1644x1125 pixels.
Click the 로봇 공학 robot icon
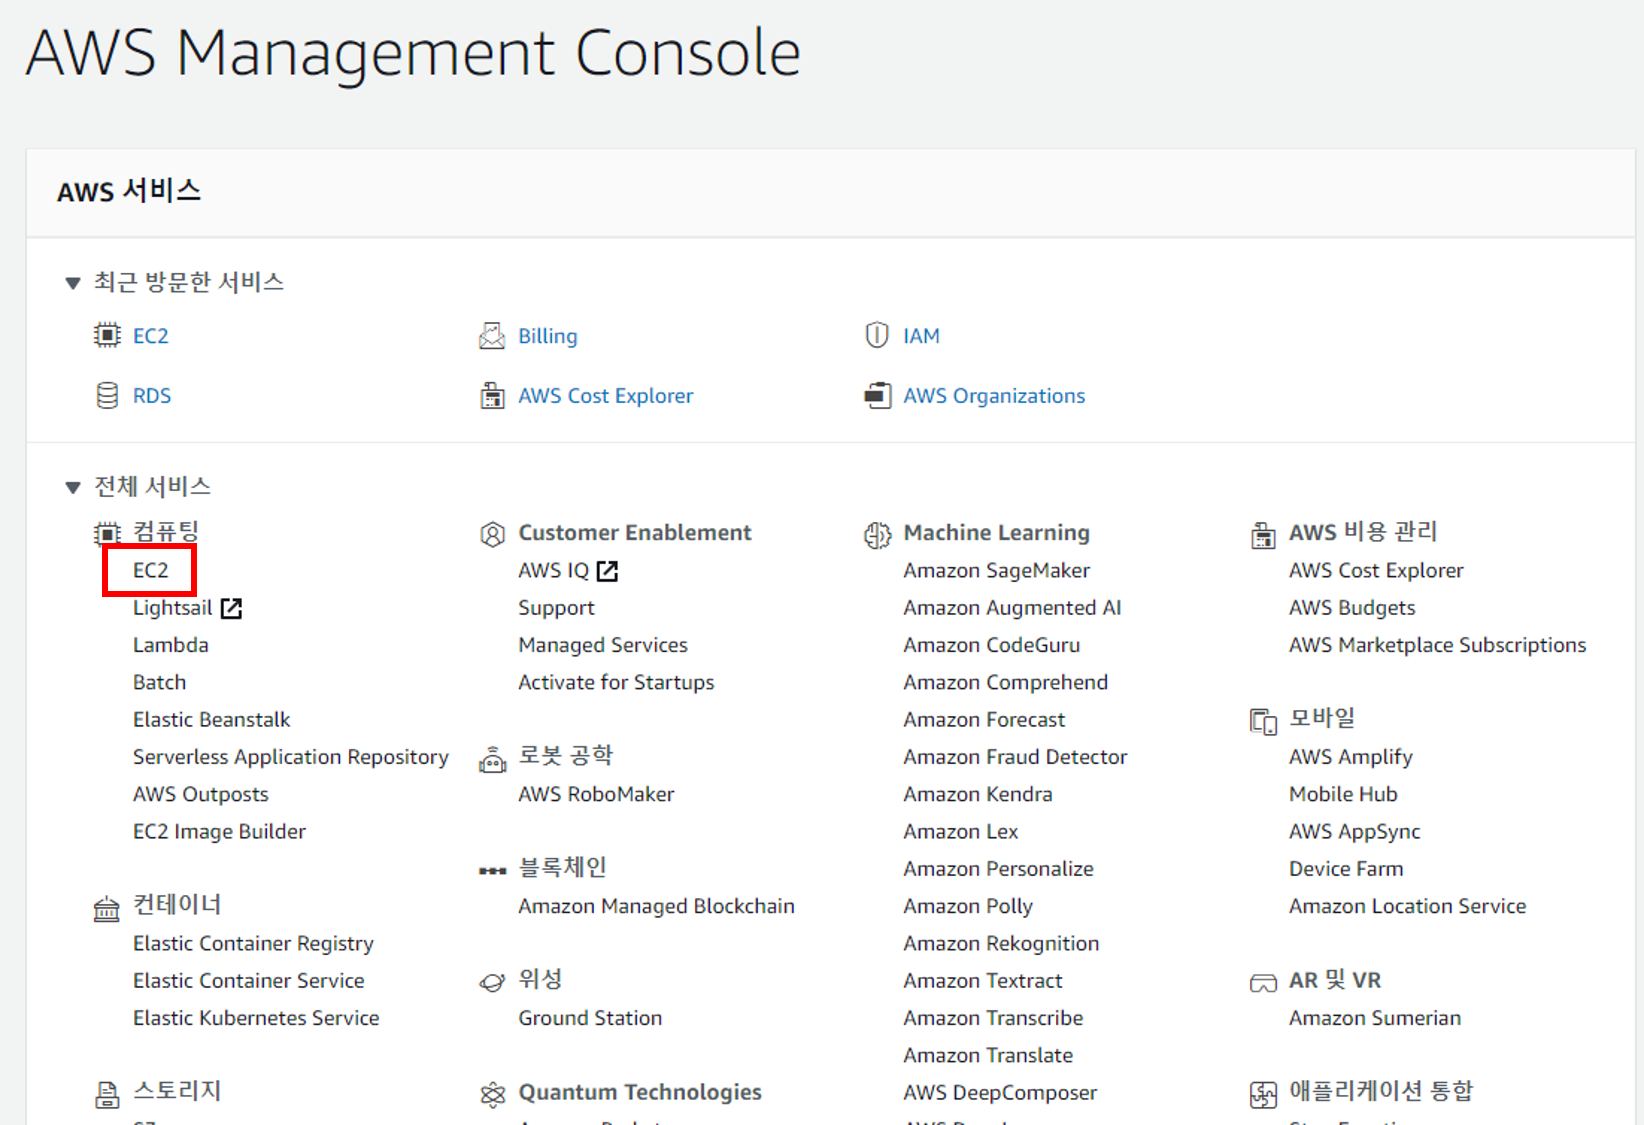[492, 760]
